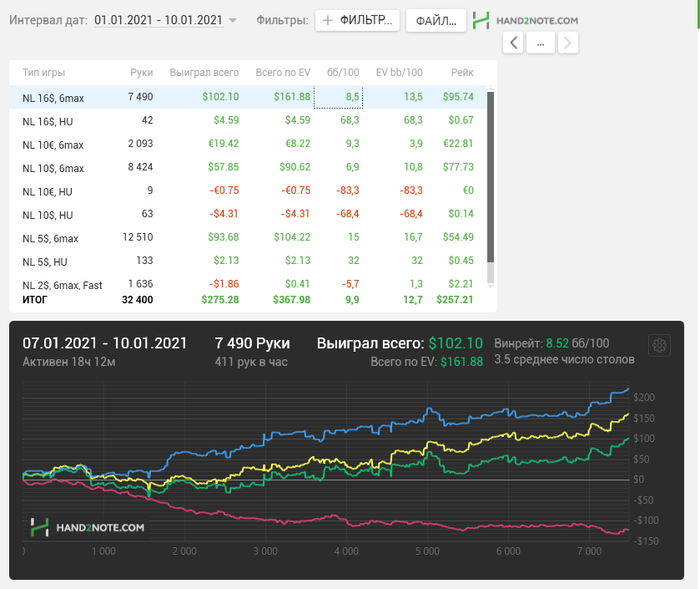Select the NL 16$, 6max row
Image resolution: width=700 pixels, height=589 pixels.
tap(247, 97)
